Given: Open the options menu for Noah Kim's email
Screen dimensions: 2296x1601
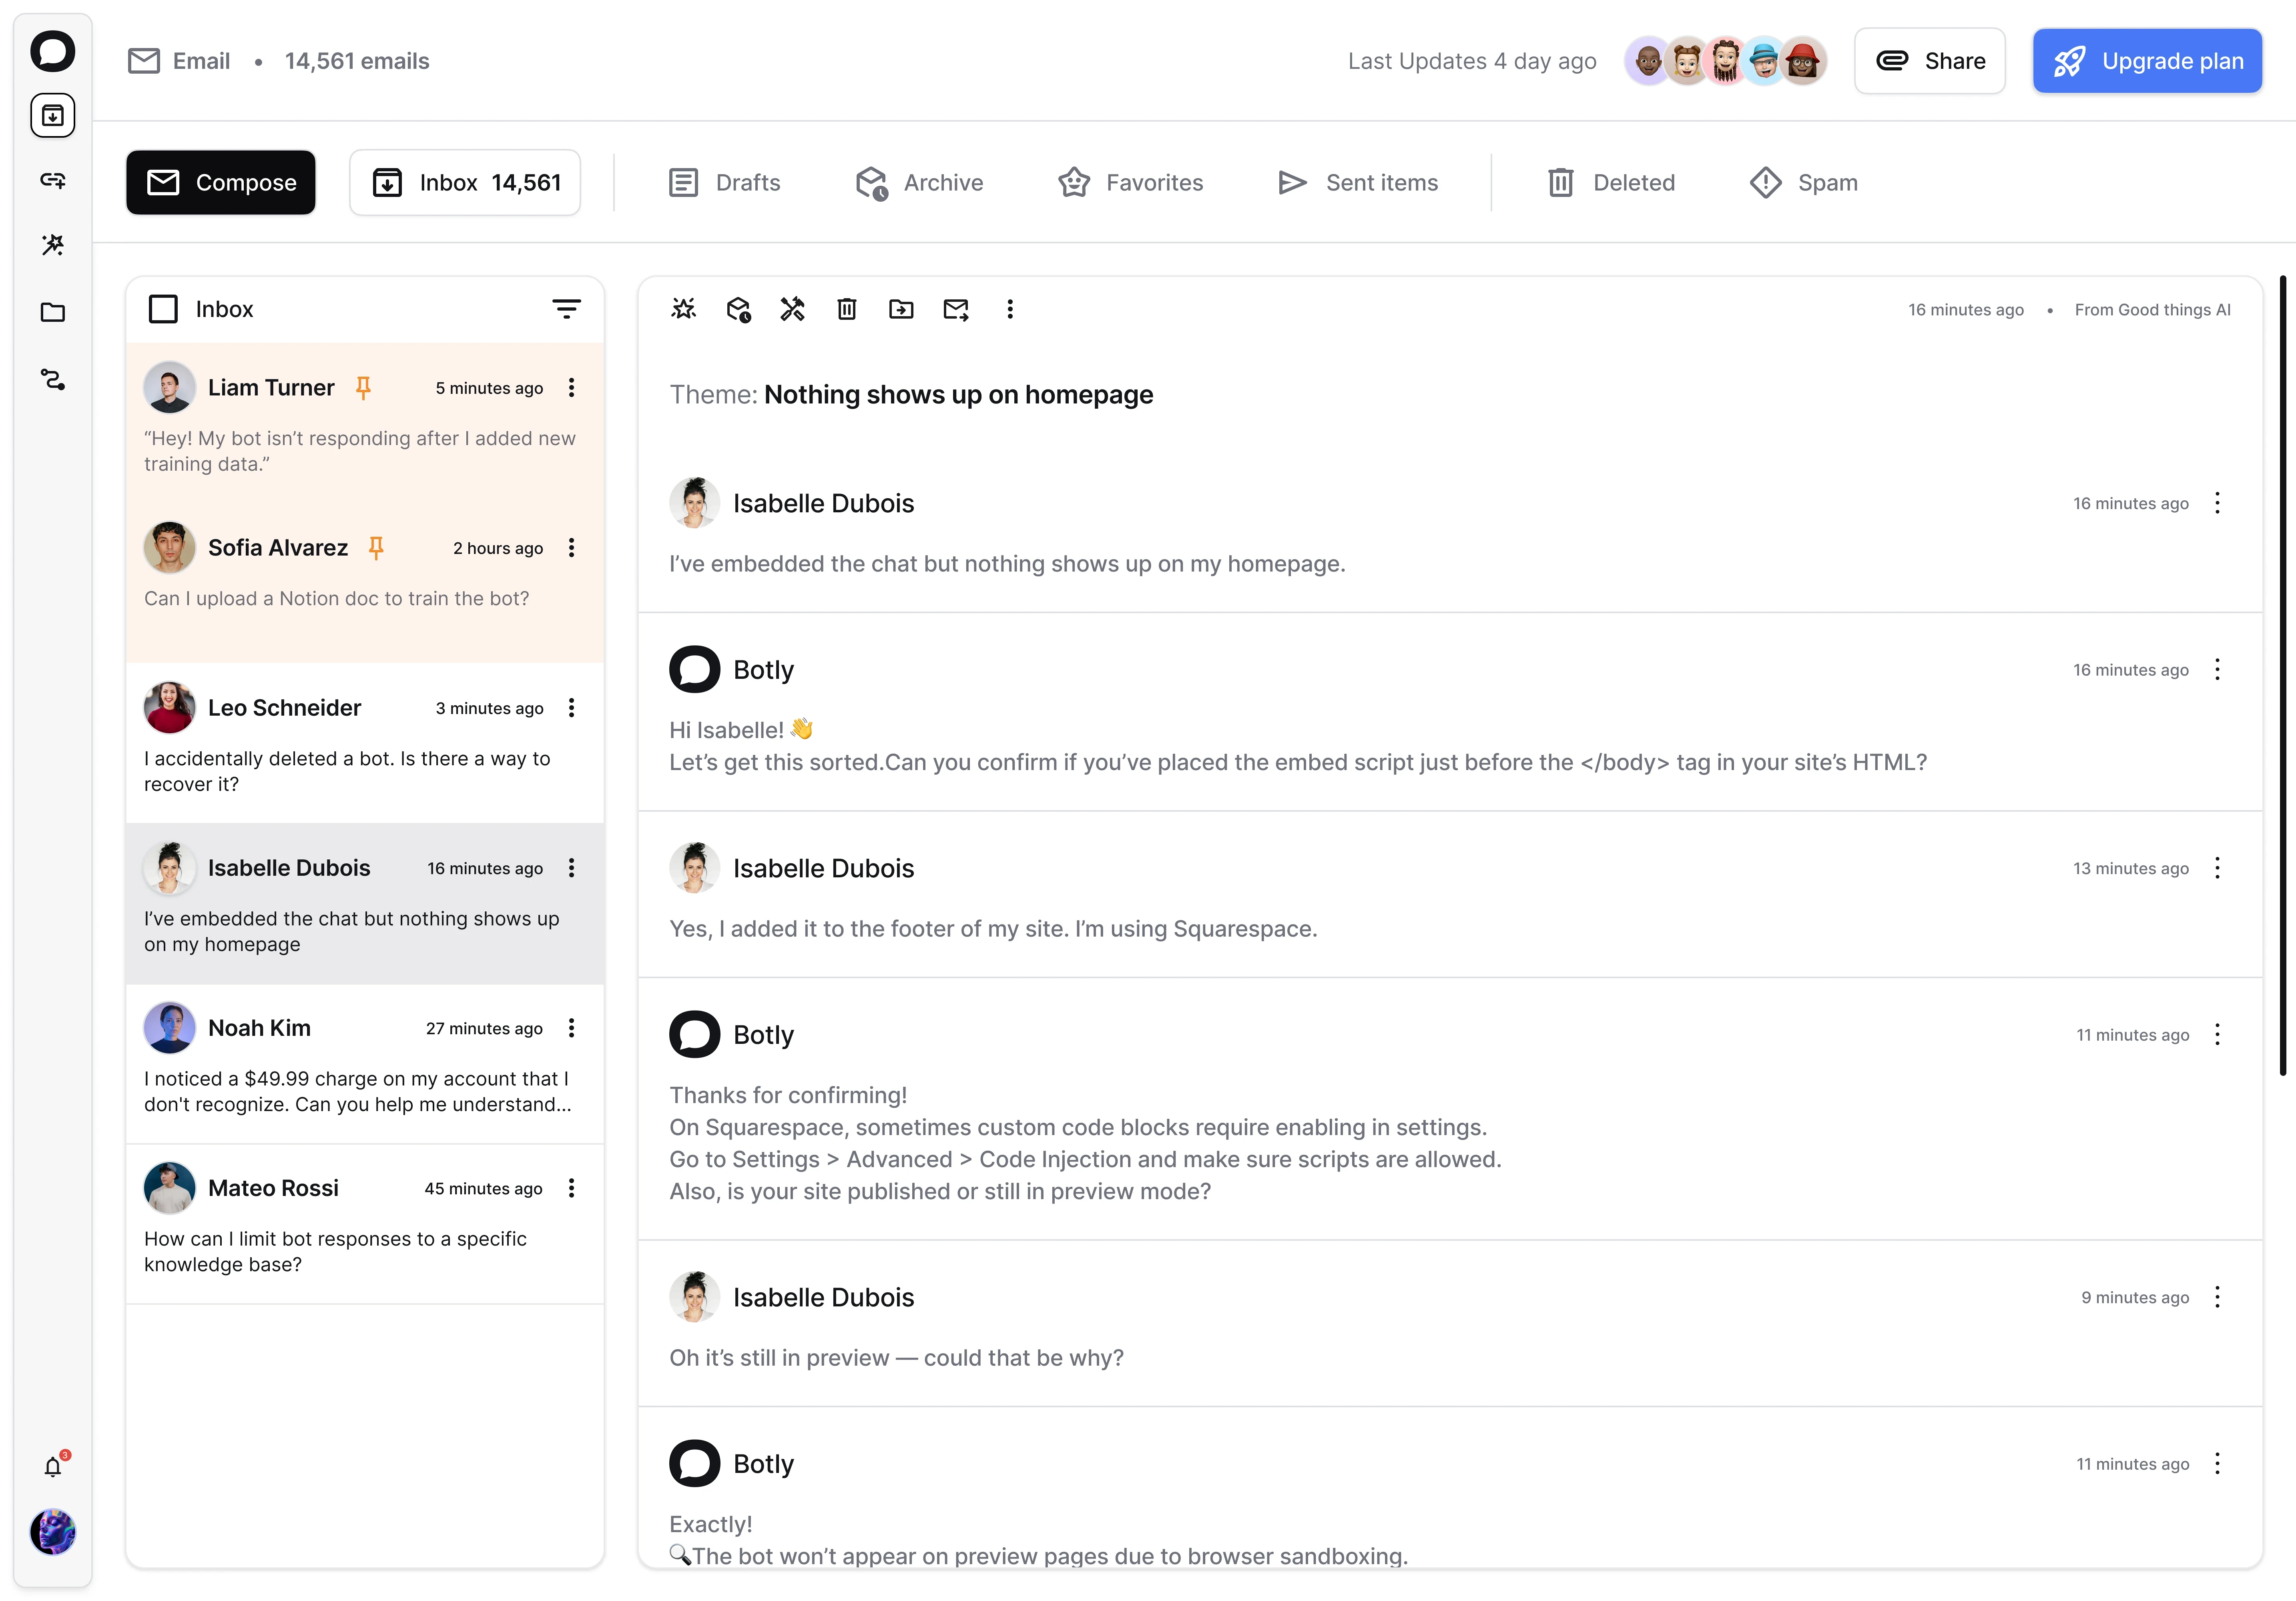Looking at the screenshot, I should coord(572,1028).
